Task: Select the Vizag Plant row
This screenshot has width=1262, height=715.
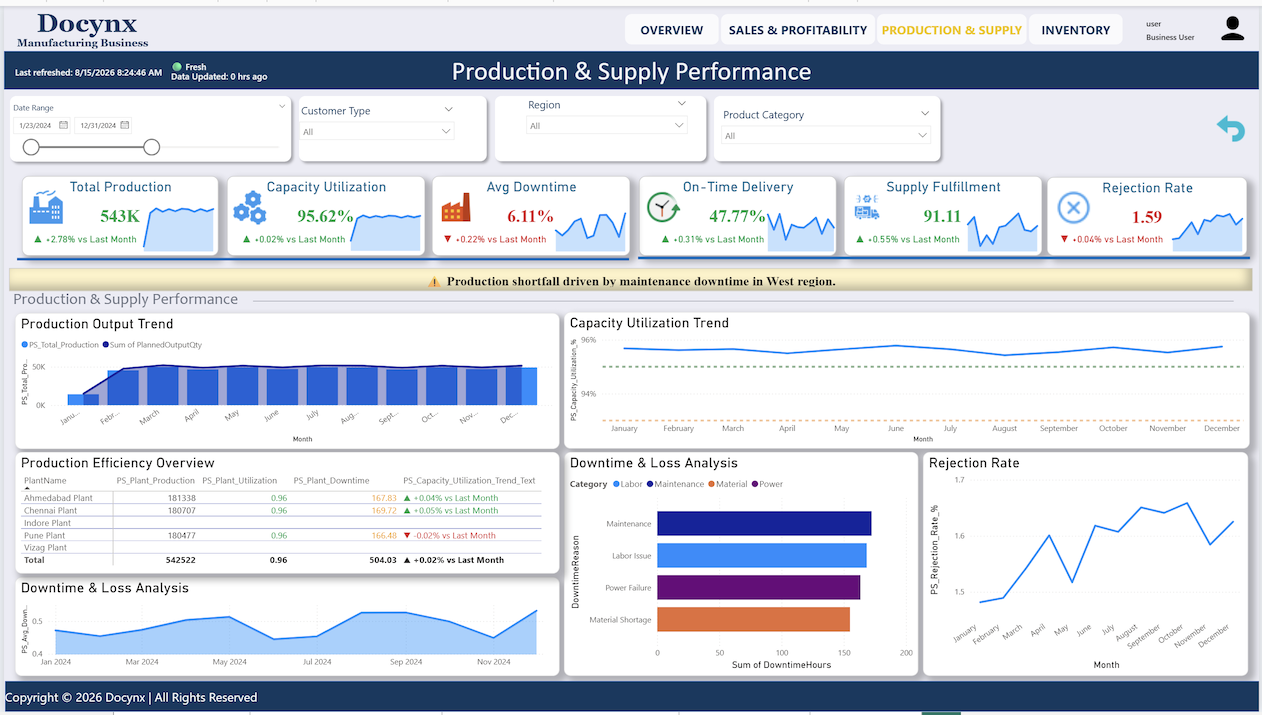Action: coord(282,548)
